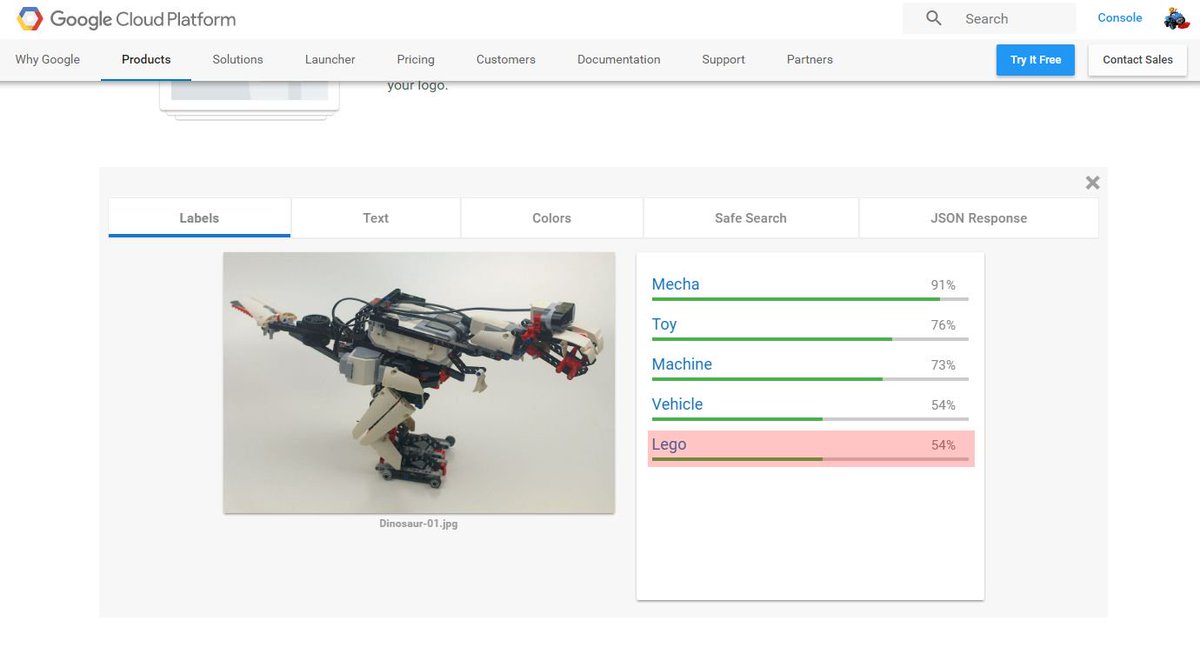
Task: Open the Safe Search tab
Action: 750,217
